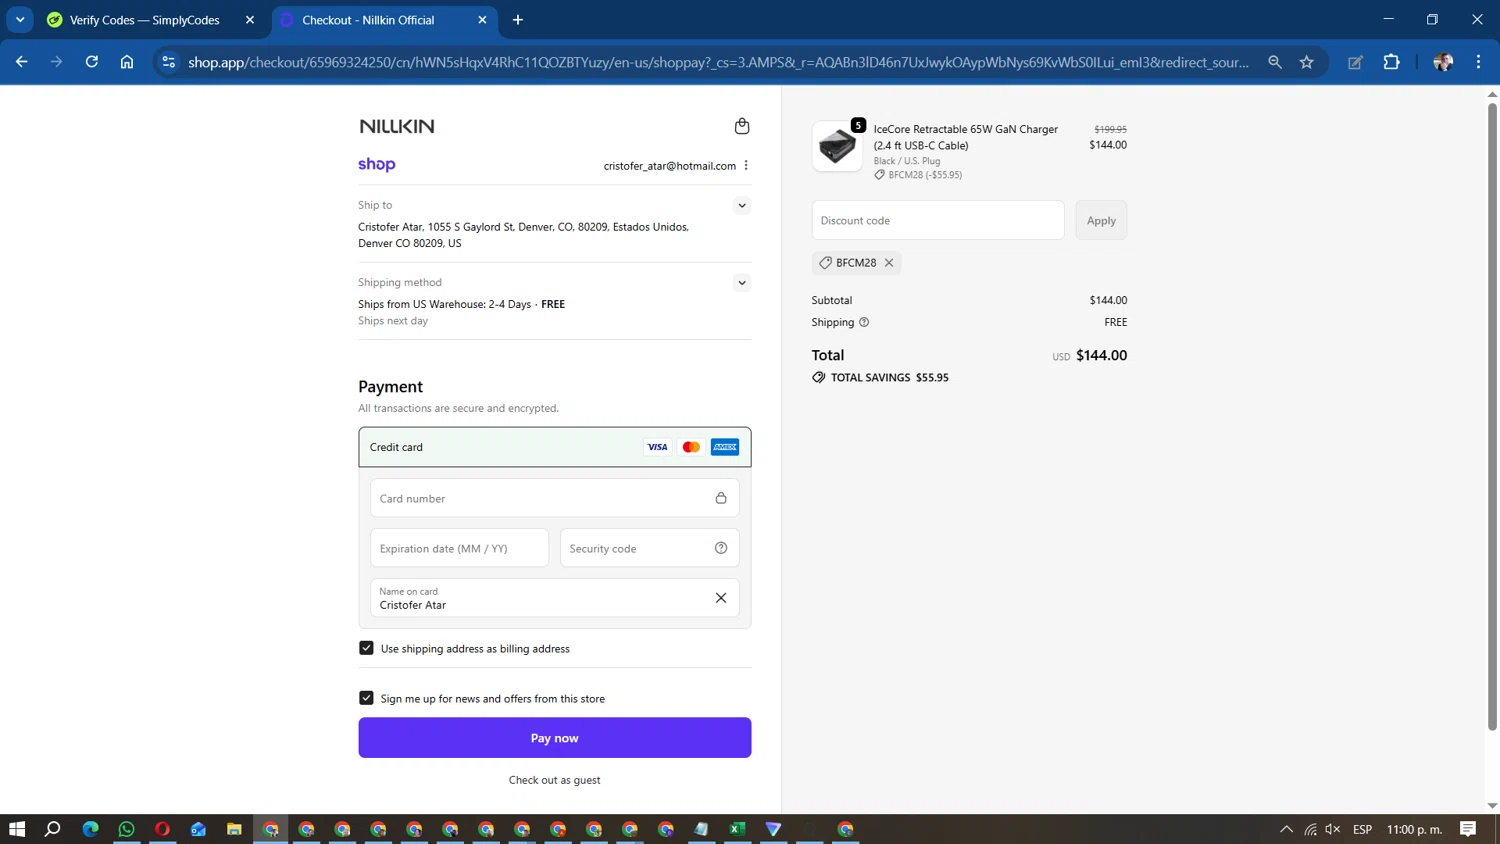The height and width of the screenshot is (844, 1500).
Task: Open Excel from taskbar
Action: (738, 829)
